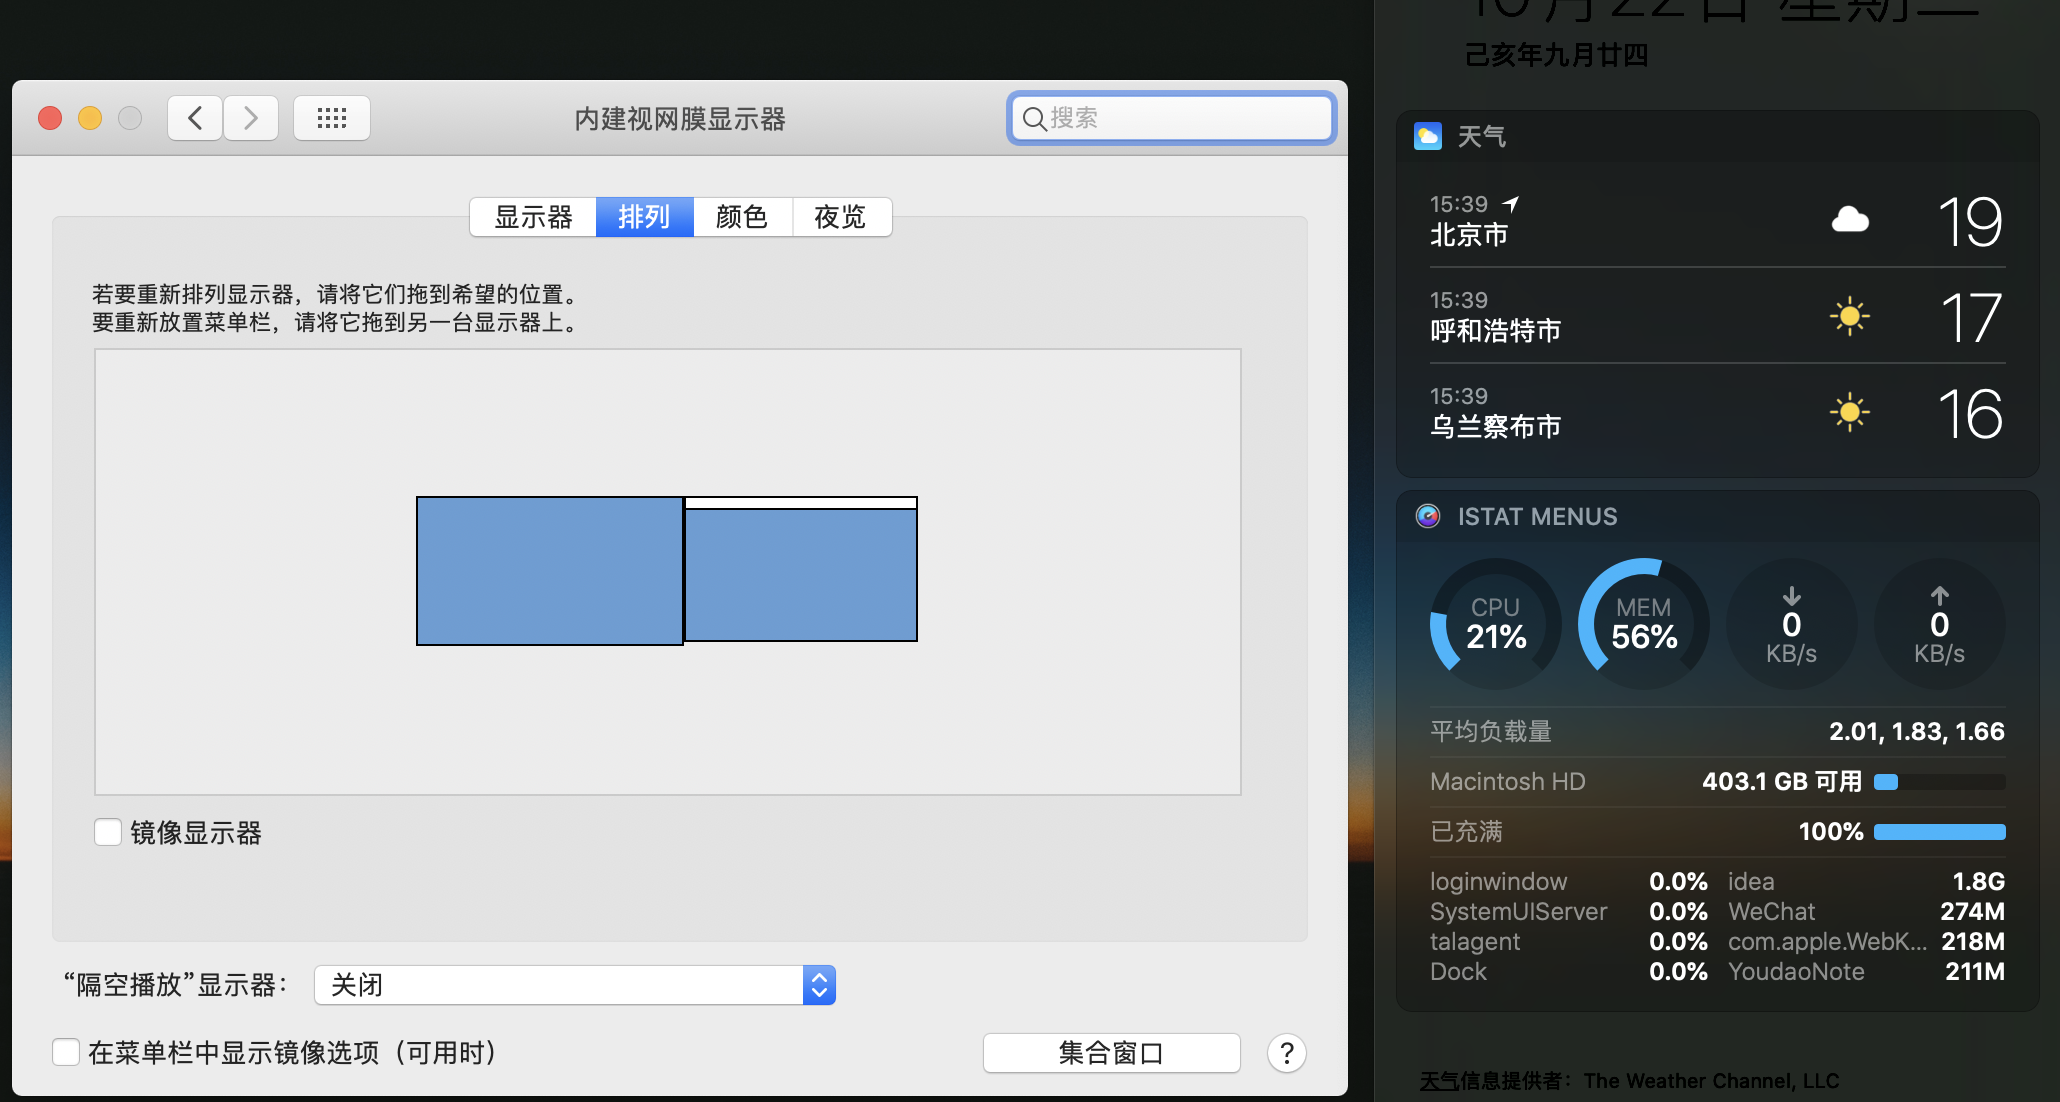Image resolution: width=2060 pixels, height=1102 pixels.
Task: Open the MEM 56% gauge
Action: pyautogui.click(x=1644, y=624)
